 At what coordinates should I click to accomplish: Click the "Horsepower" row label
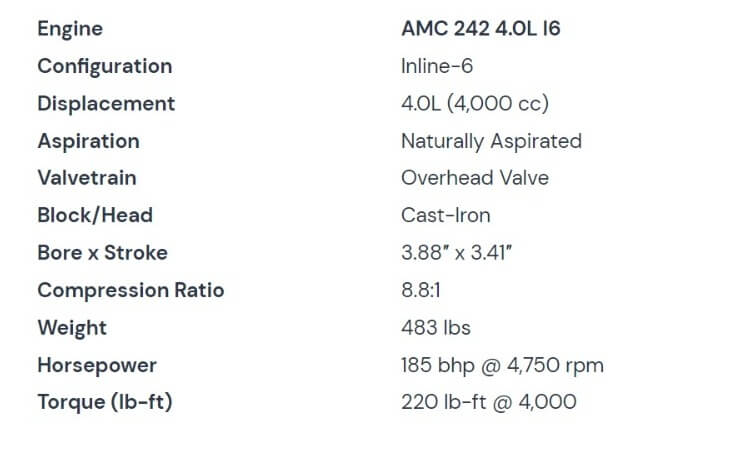pyautogui.click(x=97, y=365)
